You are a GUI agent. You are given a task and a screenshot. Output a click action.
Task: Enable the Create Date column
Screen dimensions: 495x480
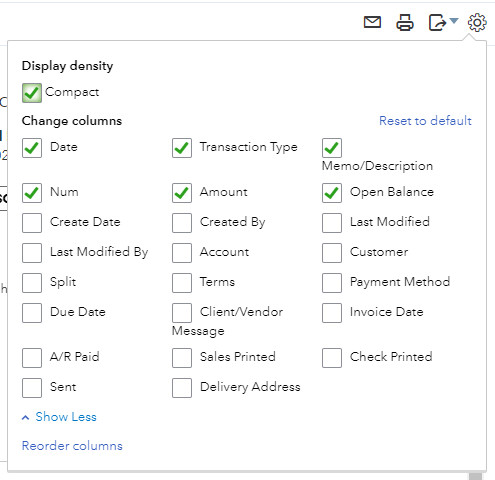click(x=32, y=223)
